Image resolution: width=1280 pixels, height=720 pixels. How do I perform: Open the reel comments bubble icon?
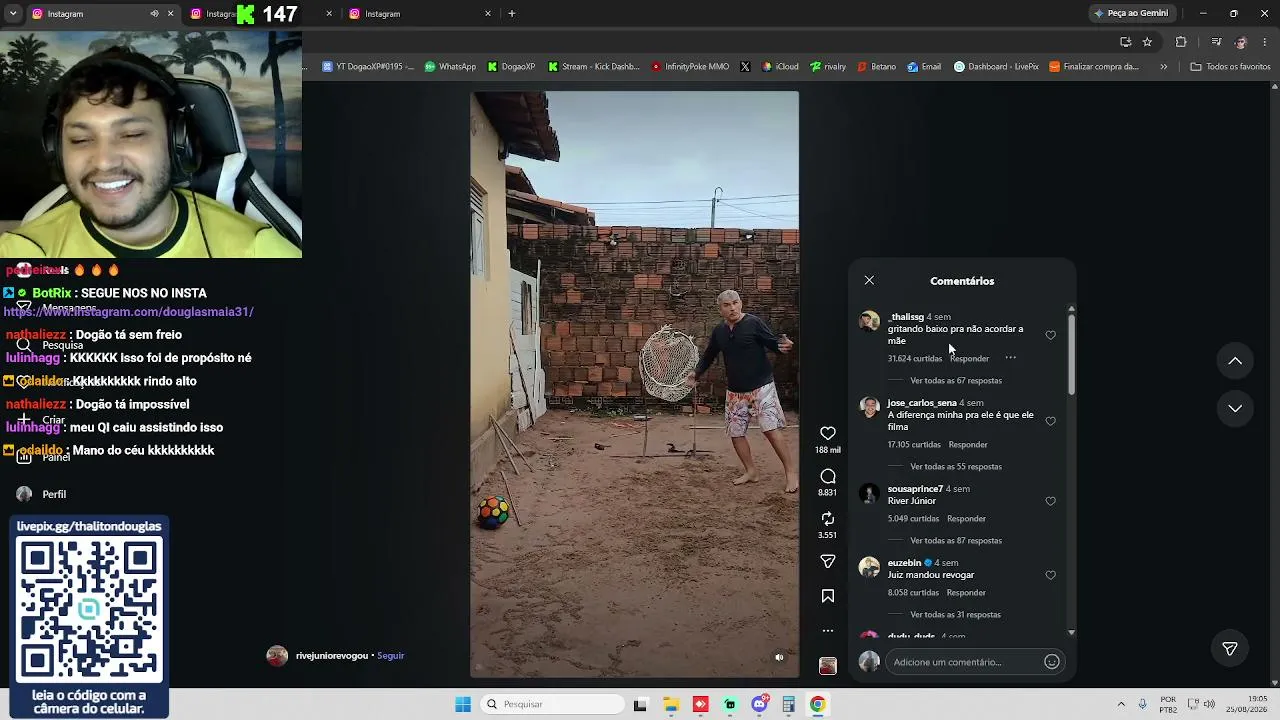828,476
